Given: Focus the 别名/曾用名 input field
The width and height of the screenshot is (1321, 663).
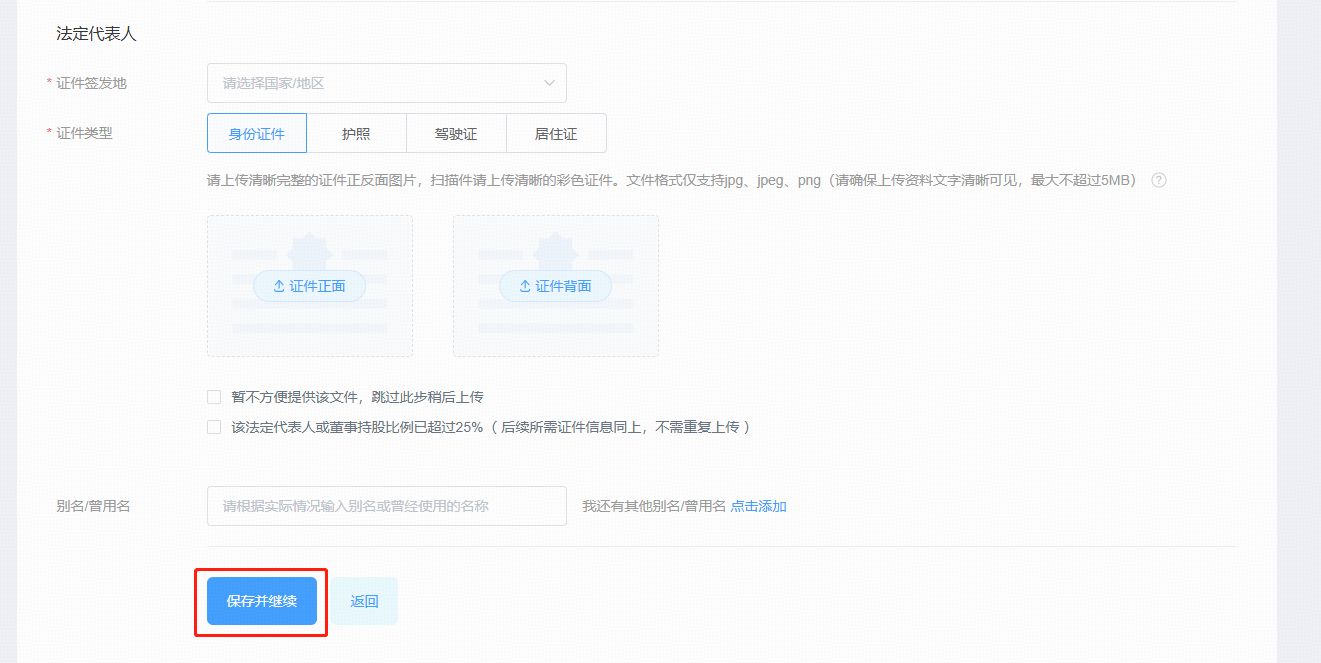Looking at the screenshot, I should (x=386, y=506).
